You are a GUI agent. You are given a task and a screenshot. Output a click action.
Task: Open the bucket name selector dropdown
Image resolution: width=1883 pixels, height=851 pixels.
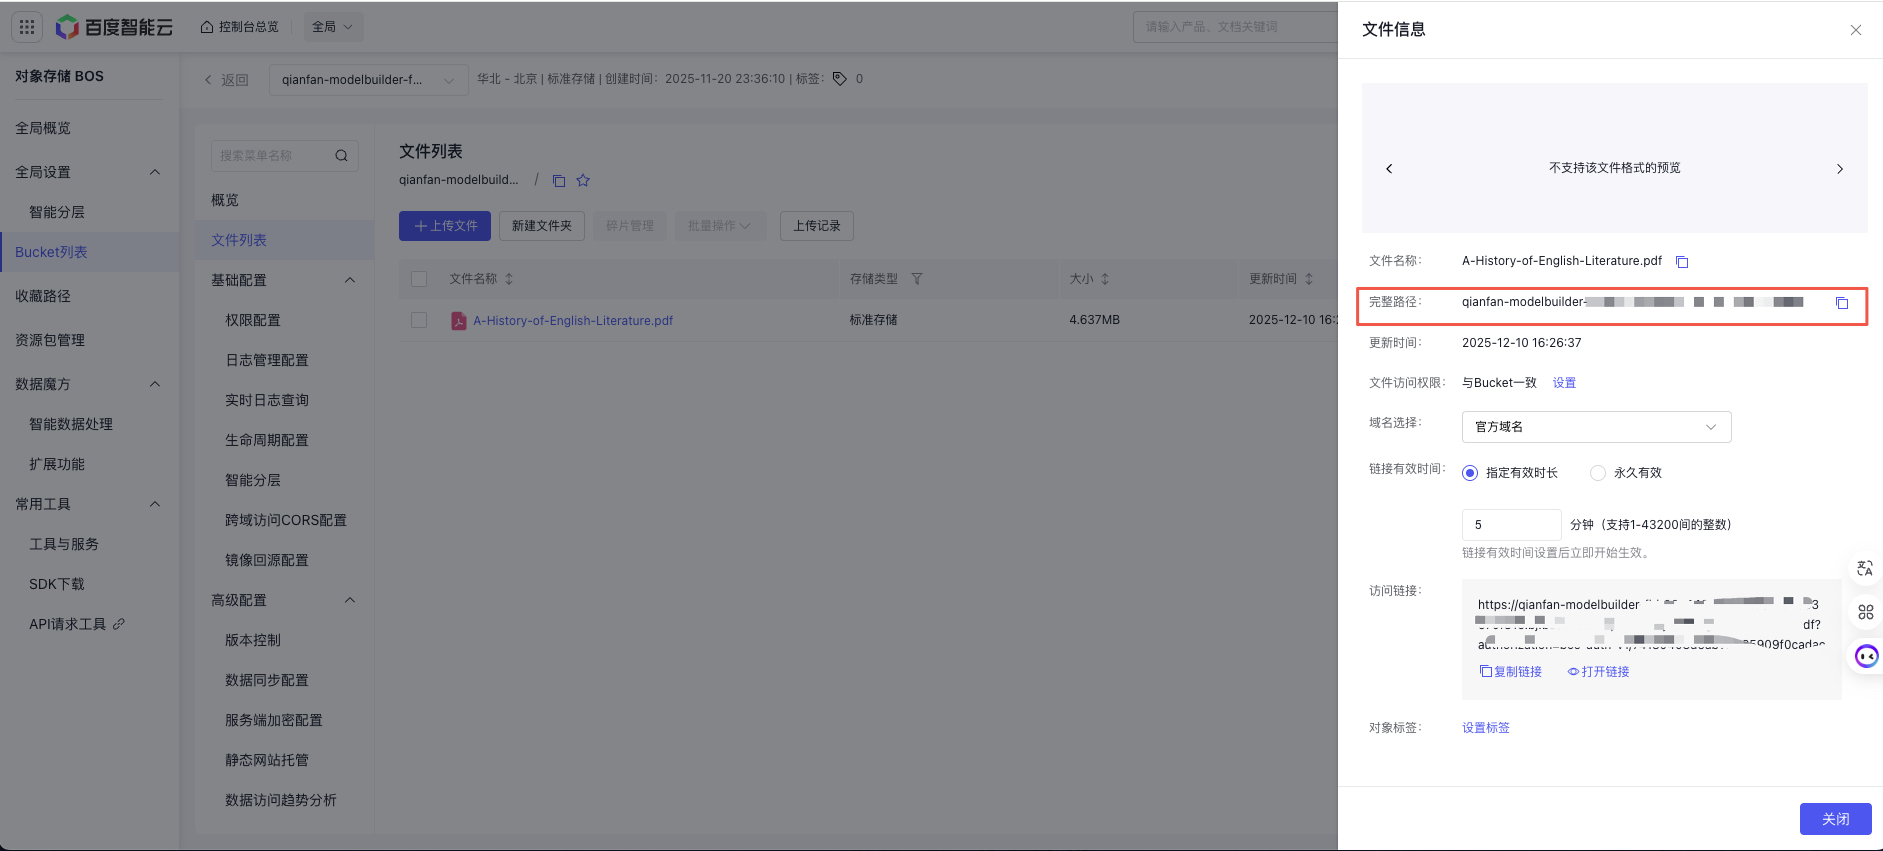click(x=368, y=80)
